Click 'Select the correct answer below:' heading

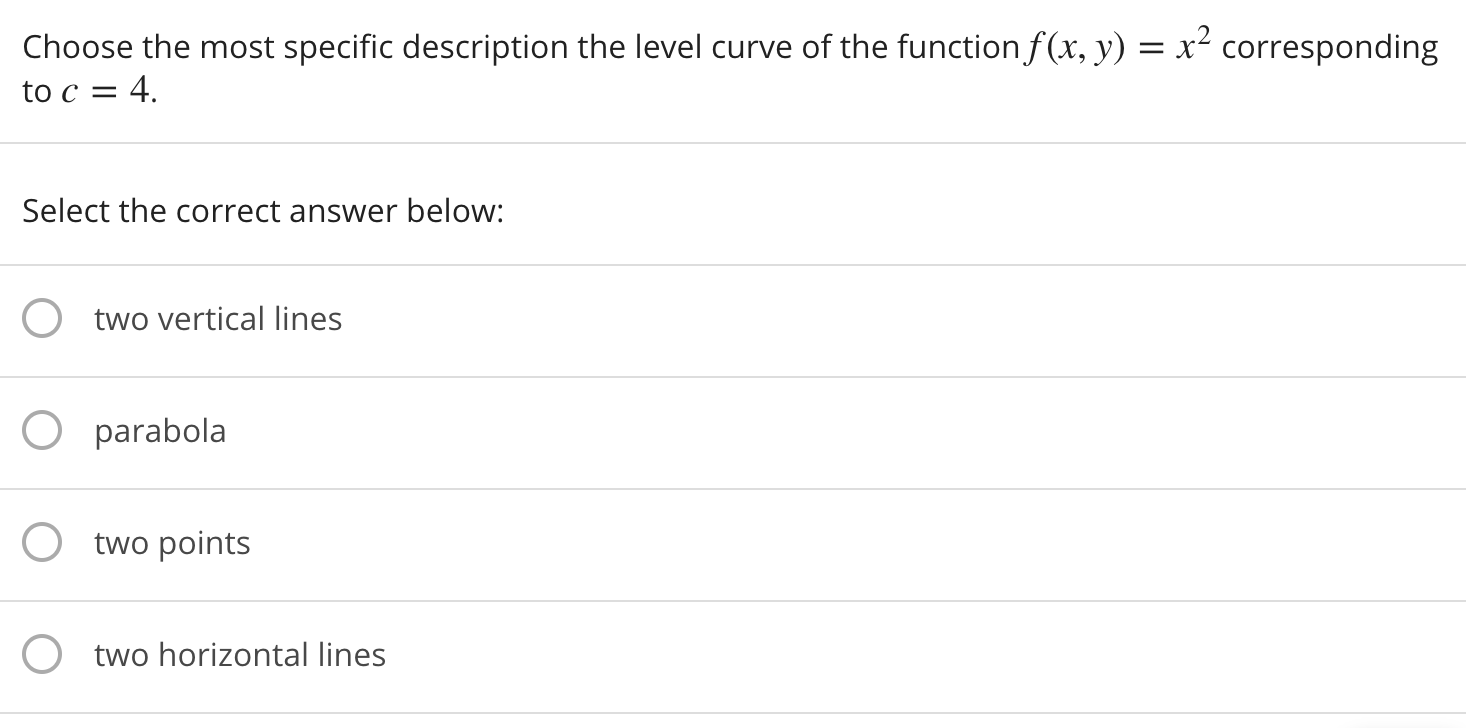pos(262,210)
